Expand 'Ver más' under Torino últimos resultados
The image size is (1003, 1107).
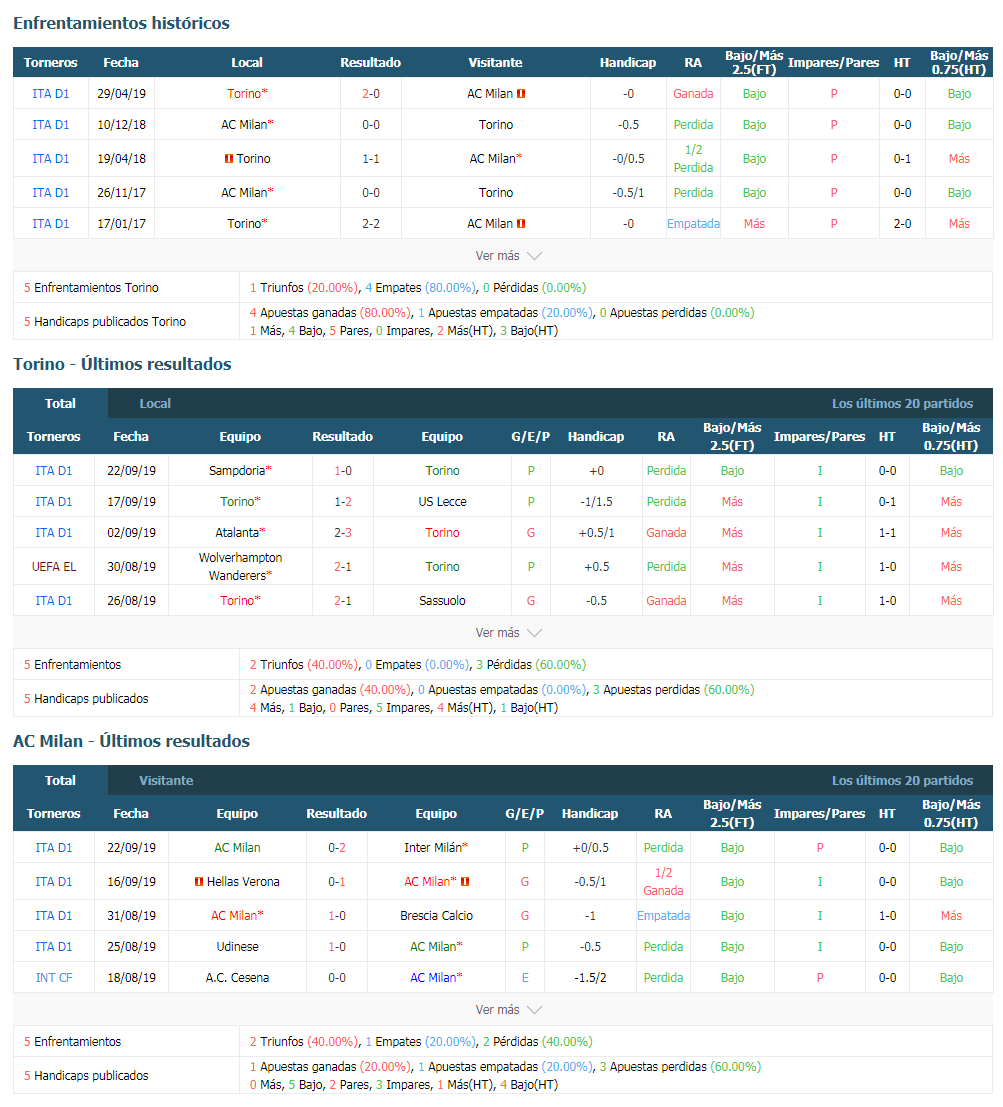click(508, 633)
